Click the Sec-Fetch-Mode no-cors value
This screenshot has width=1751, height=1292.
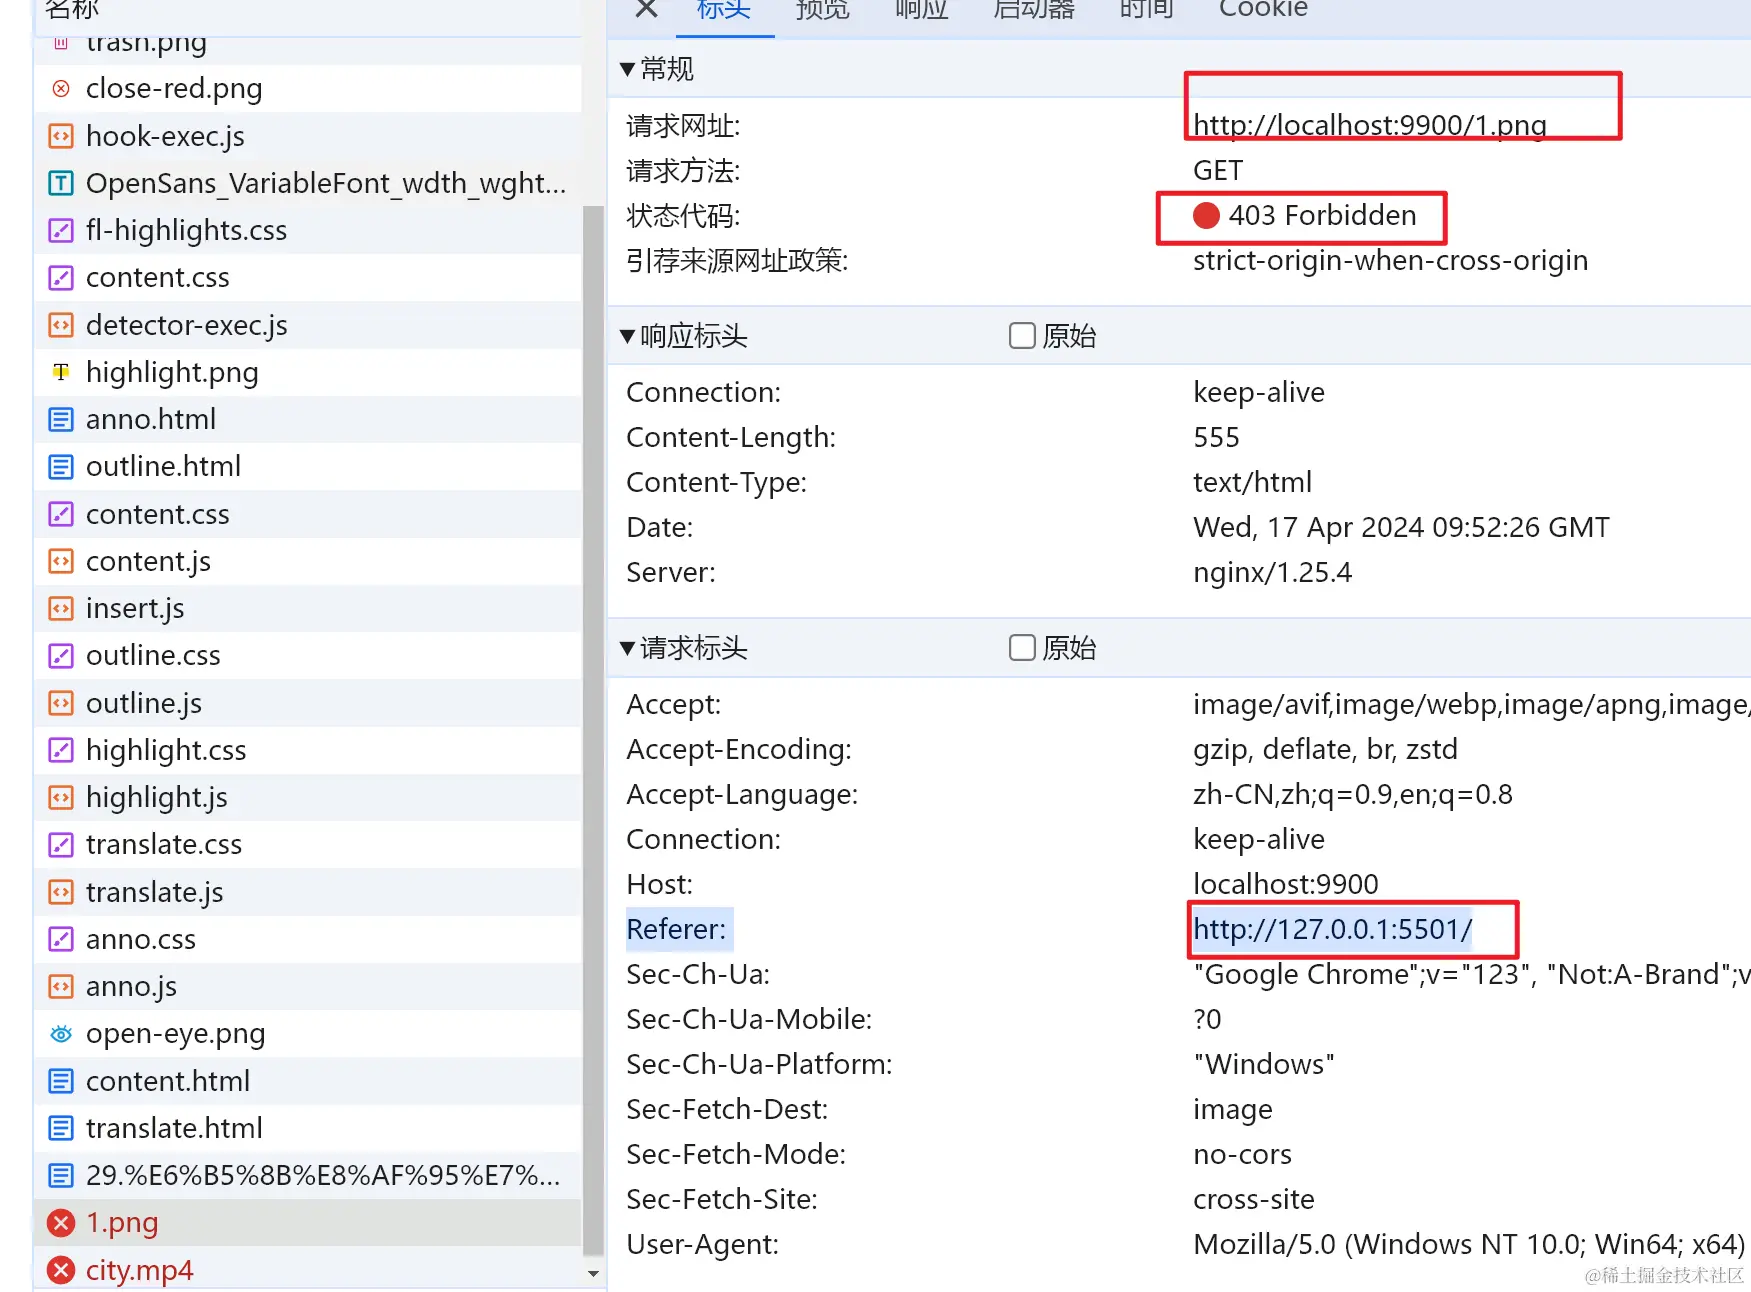(x=1242, y=1154)
